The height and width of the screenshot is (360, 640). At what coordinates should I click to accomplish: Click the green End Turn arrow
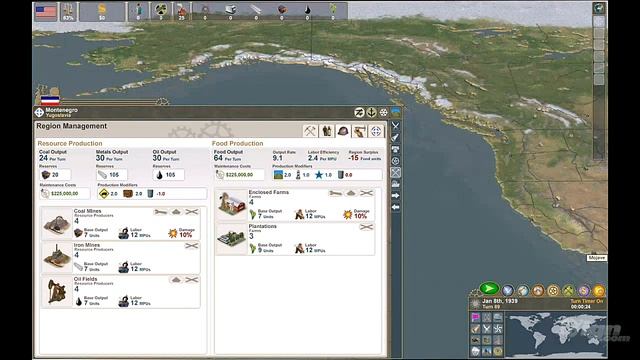(489, 289)
